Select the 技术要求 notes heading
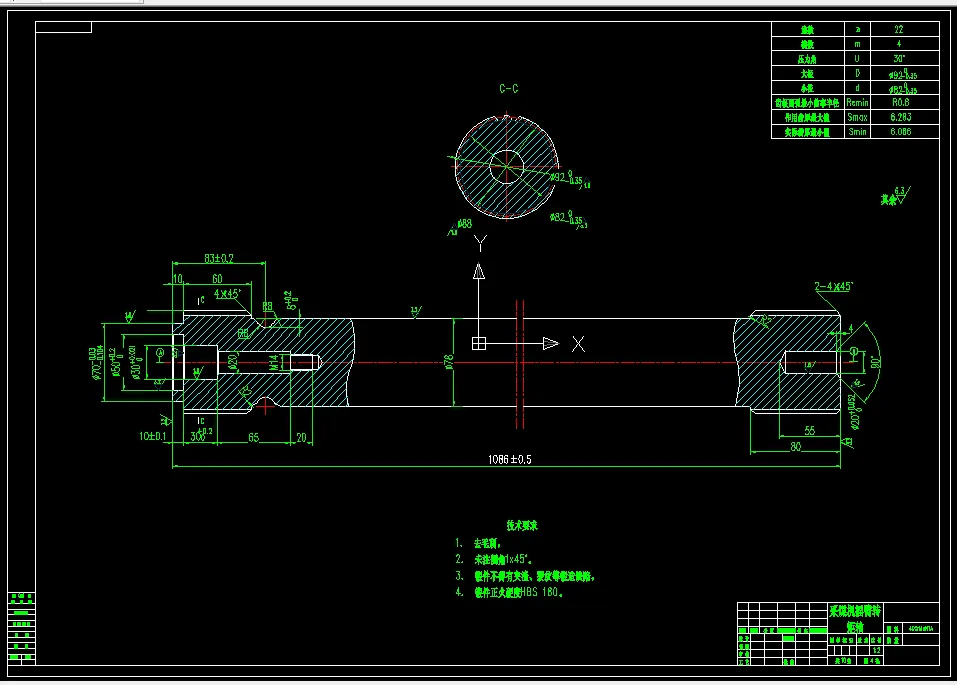This screenshot has height=685, width=957. click(522, 526)
